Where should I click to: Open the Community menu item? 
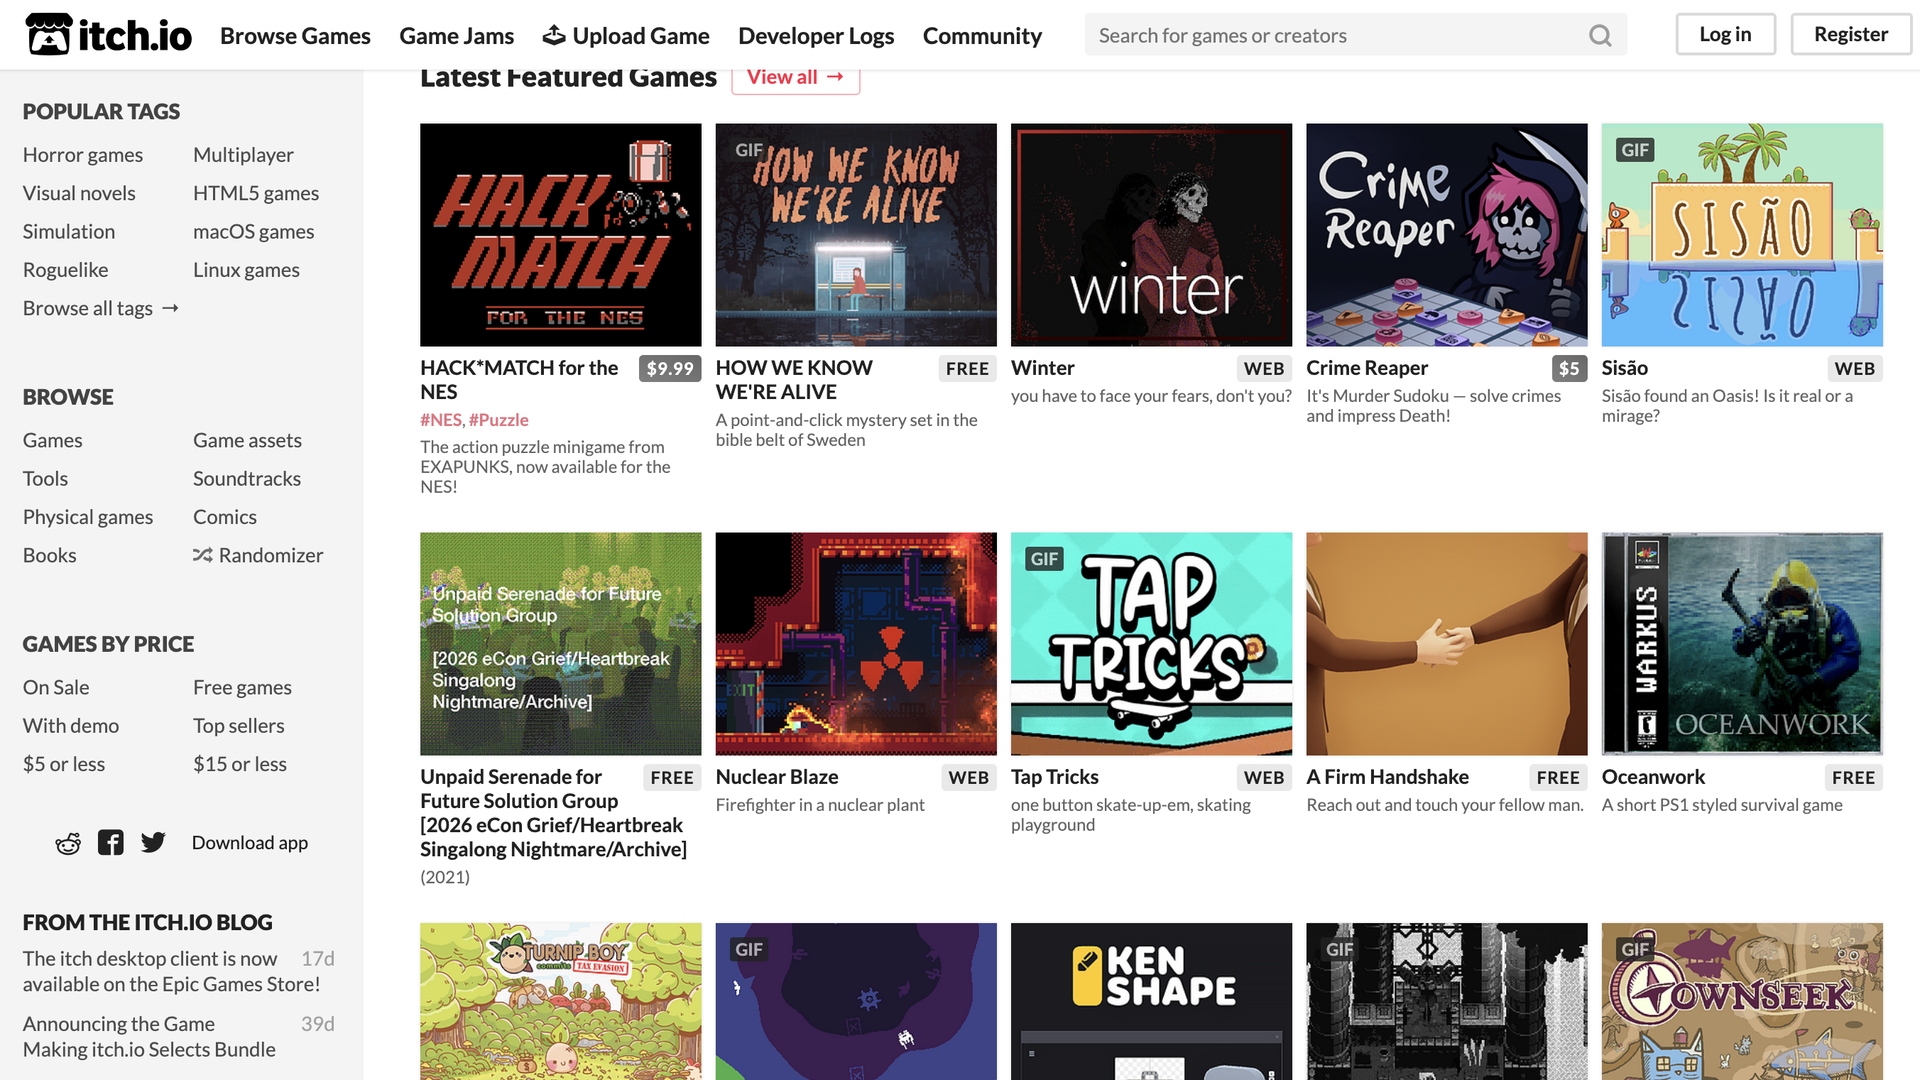(x=982, y=34)
